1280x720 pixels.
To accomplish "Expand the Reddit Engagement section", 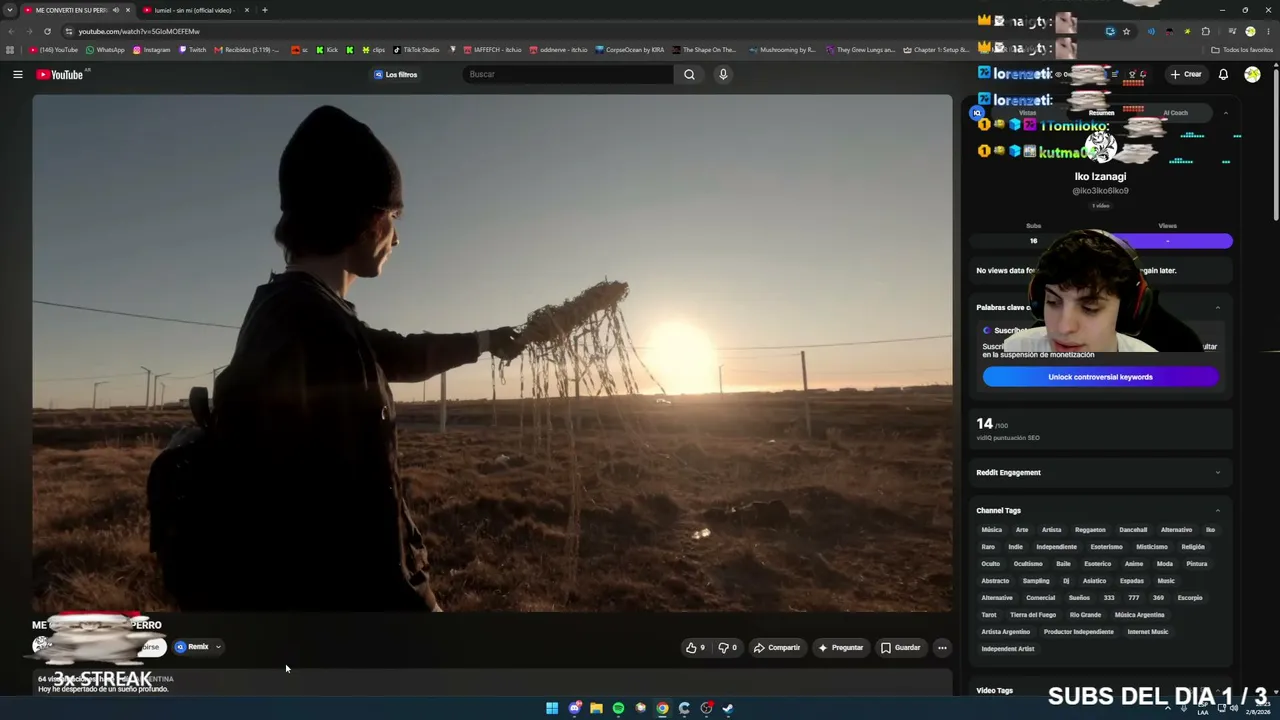I will 1217,473.
